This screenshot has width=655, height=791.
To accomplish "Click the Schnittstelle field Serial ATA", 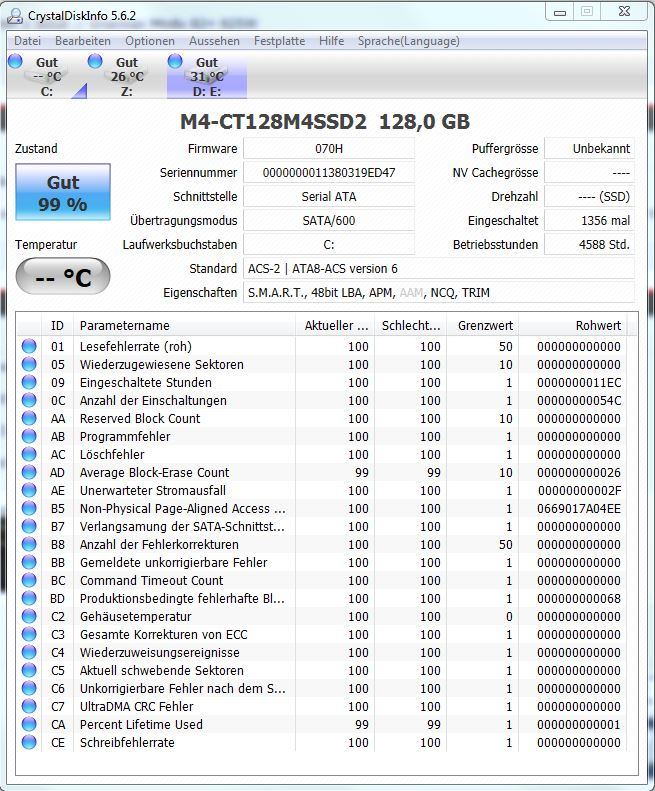I will [329, 197].
